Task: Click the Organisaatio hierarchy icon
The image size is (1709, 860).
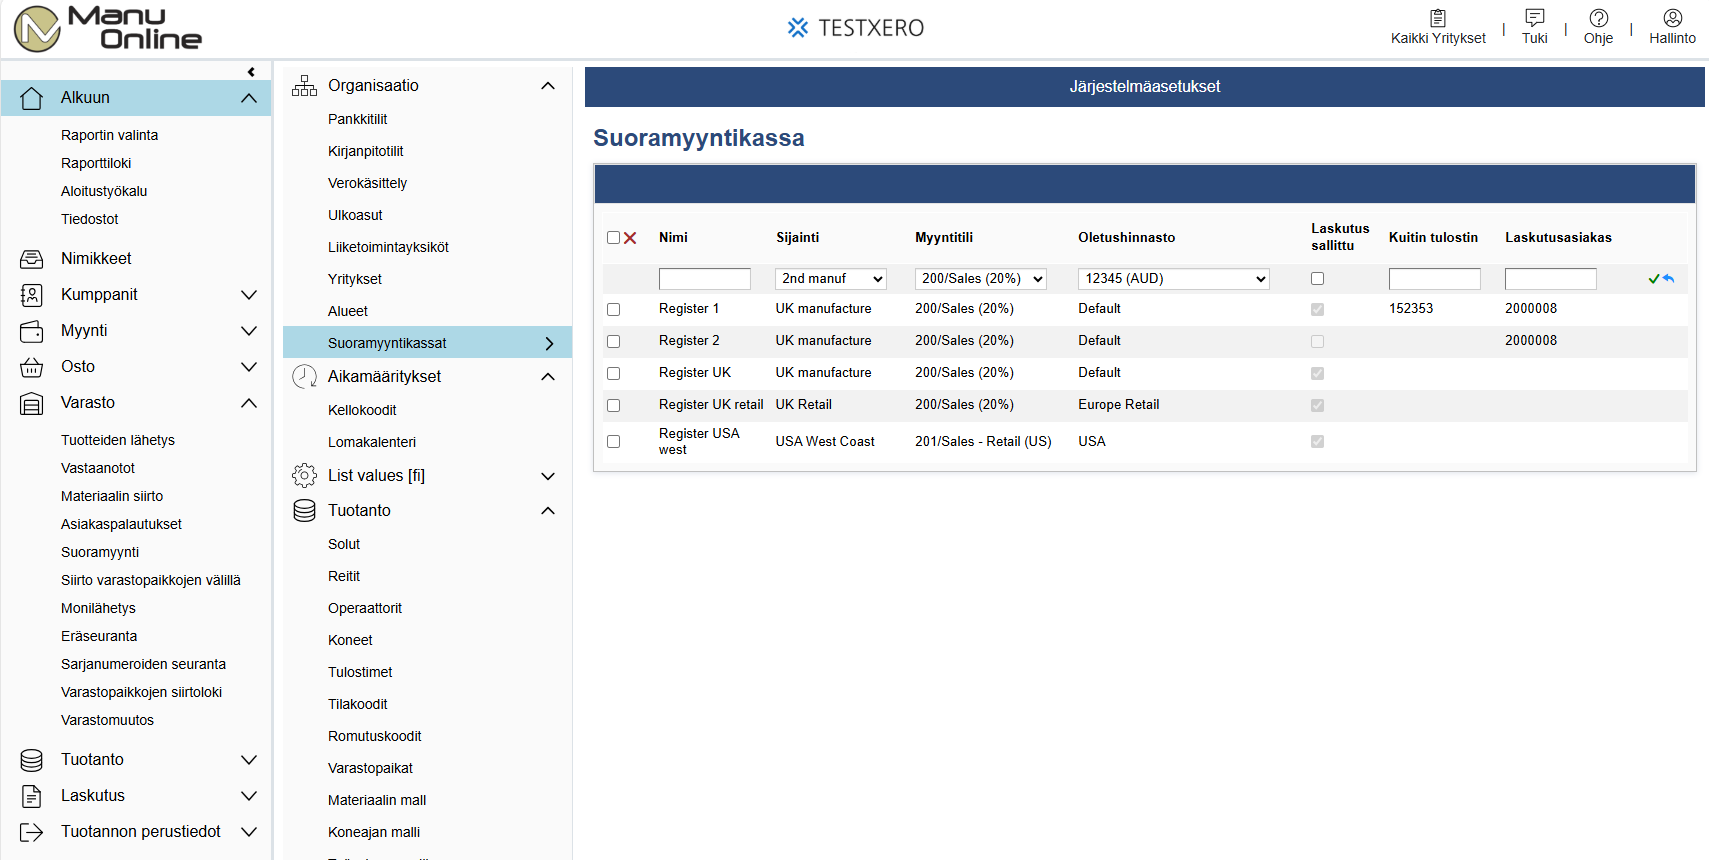Action: click(x=304, y=86)
